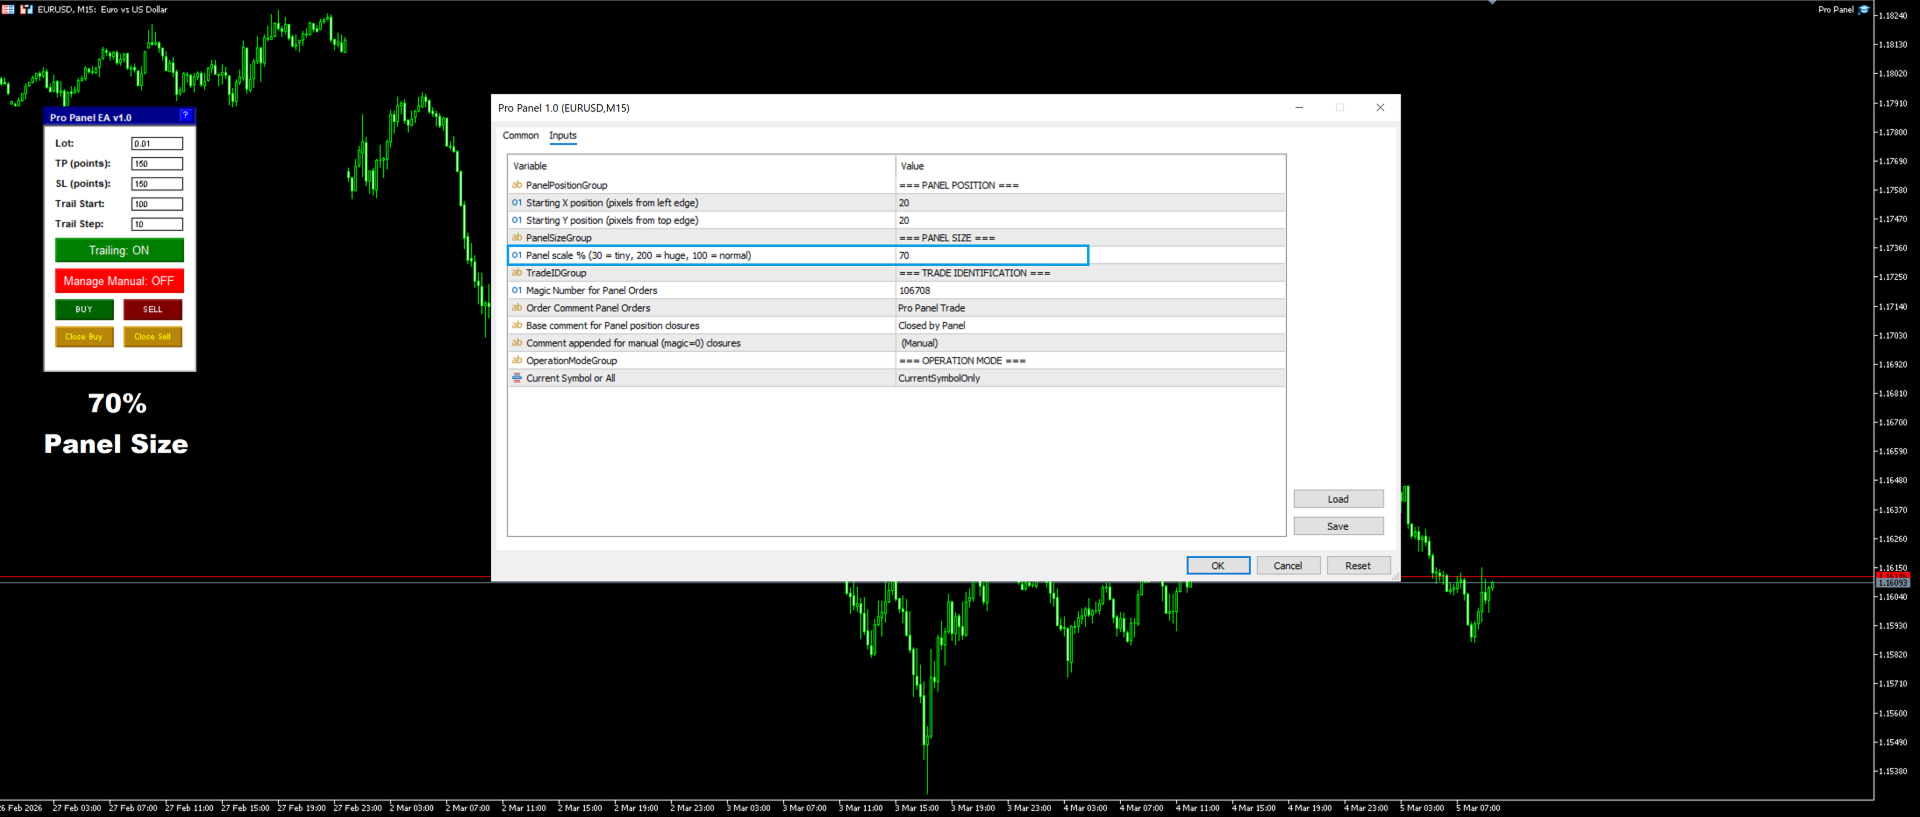
Task: Select the OperationModeGroup row
Action: 897,360
